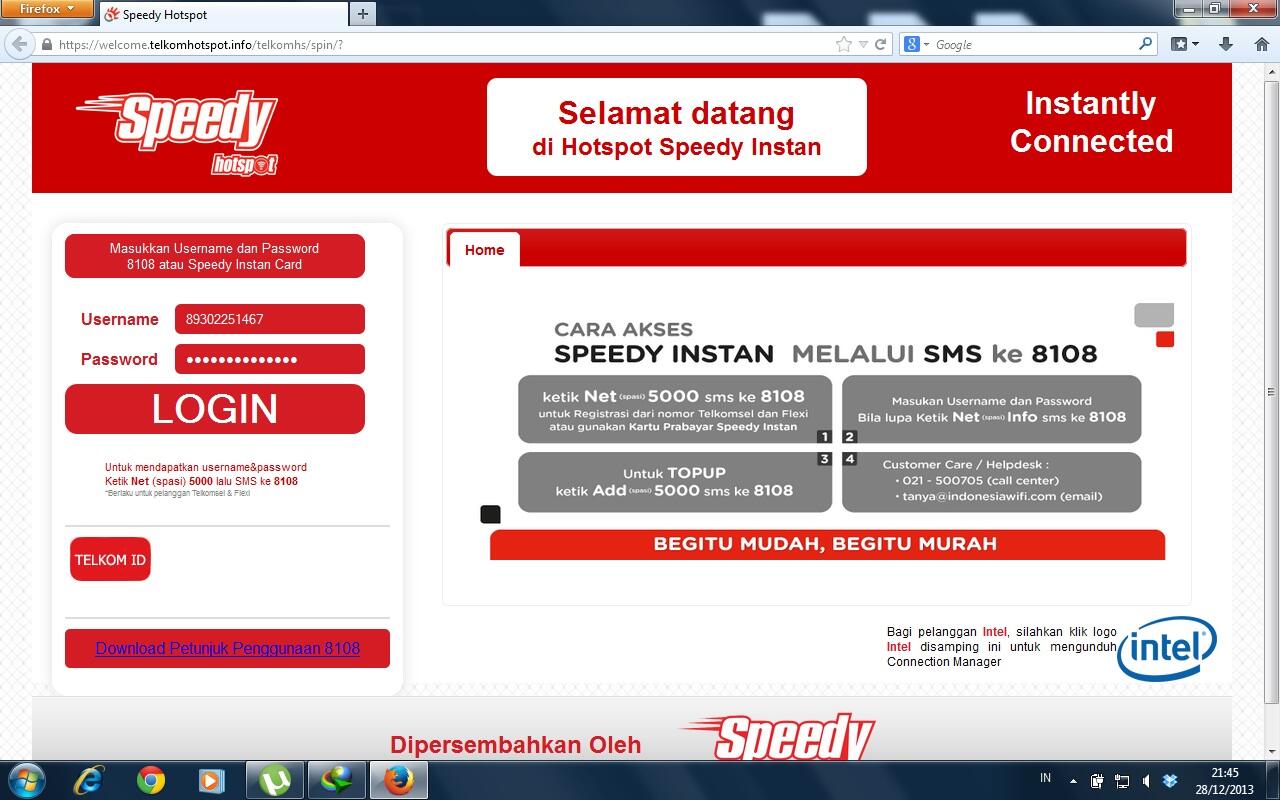Click the IN language indicator
Viewport: 1280px width, 800px height.
tap(1046, 778)
